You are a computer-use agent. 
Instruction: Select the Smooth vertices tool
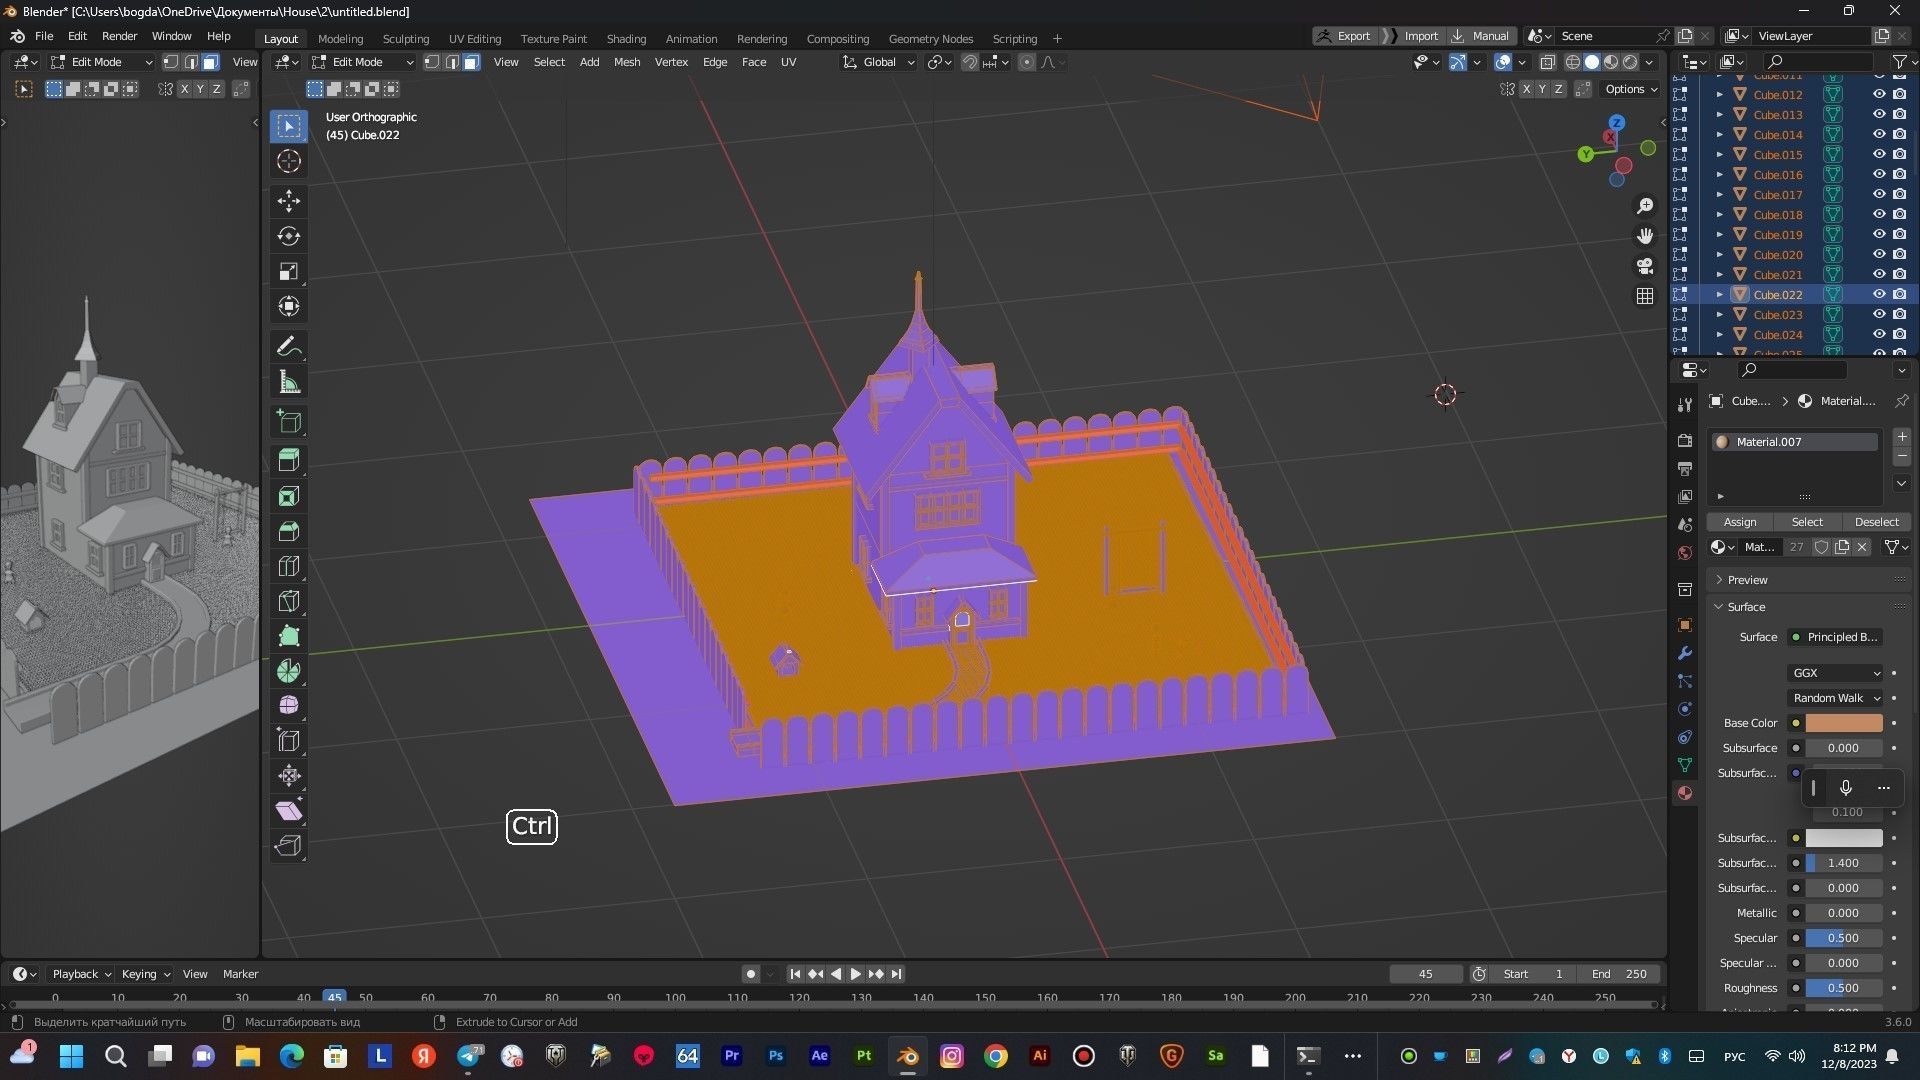coord(289,705)
